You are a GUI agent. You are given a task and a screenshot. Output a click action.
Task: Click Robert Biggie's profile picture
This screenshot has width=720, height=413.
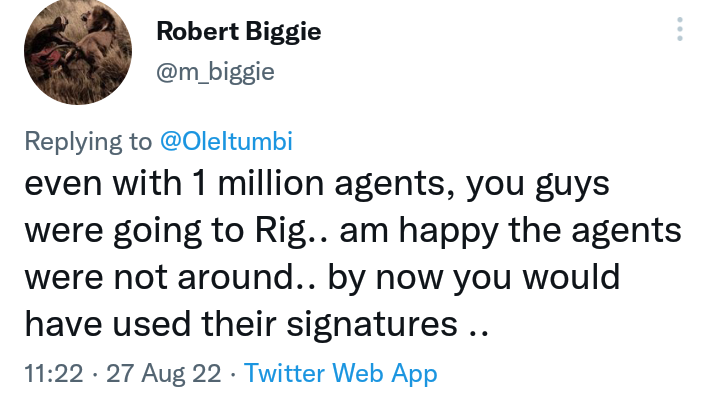(76, 51)
